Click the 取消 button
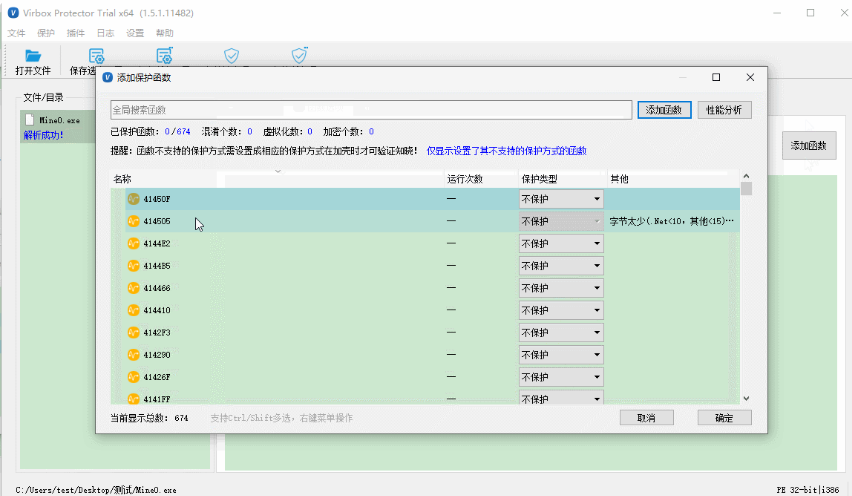 (x=647, y=418)
